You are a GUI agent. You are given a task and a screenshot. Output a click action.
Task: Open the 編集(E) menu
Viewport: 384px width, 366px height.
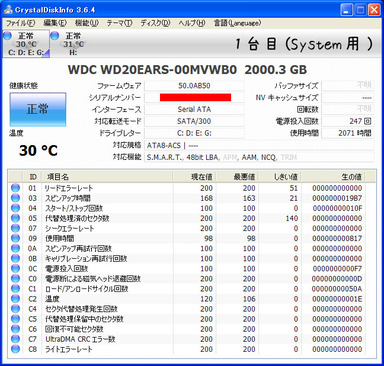(x=55, y=23)
